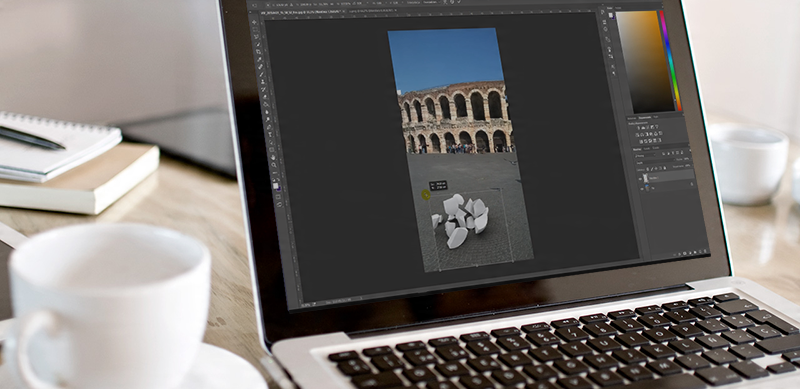Select the Brush tool
The width and height of the screenshot is (800, 389).
click(261, 75)
